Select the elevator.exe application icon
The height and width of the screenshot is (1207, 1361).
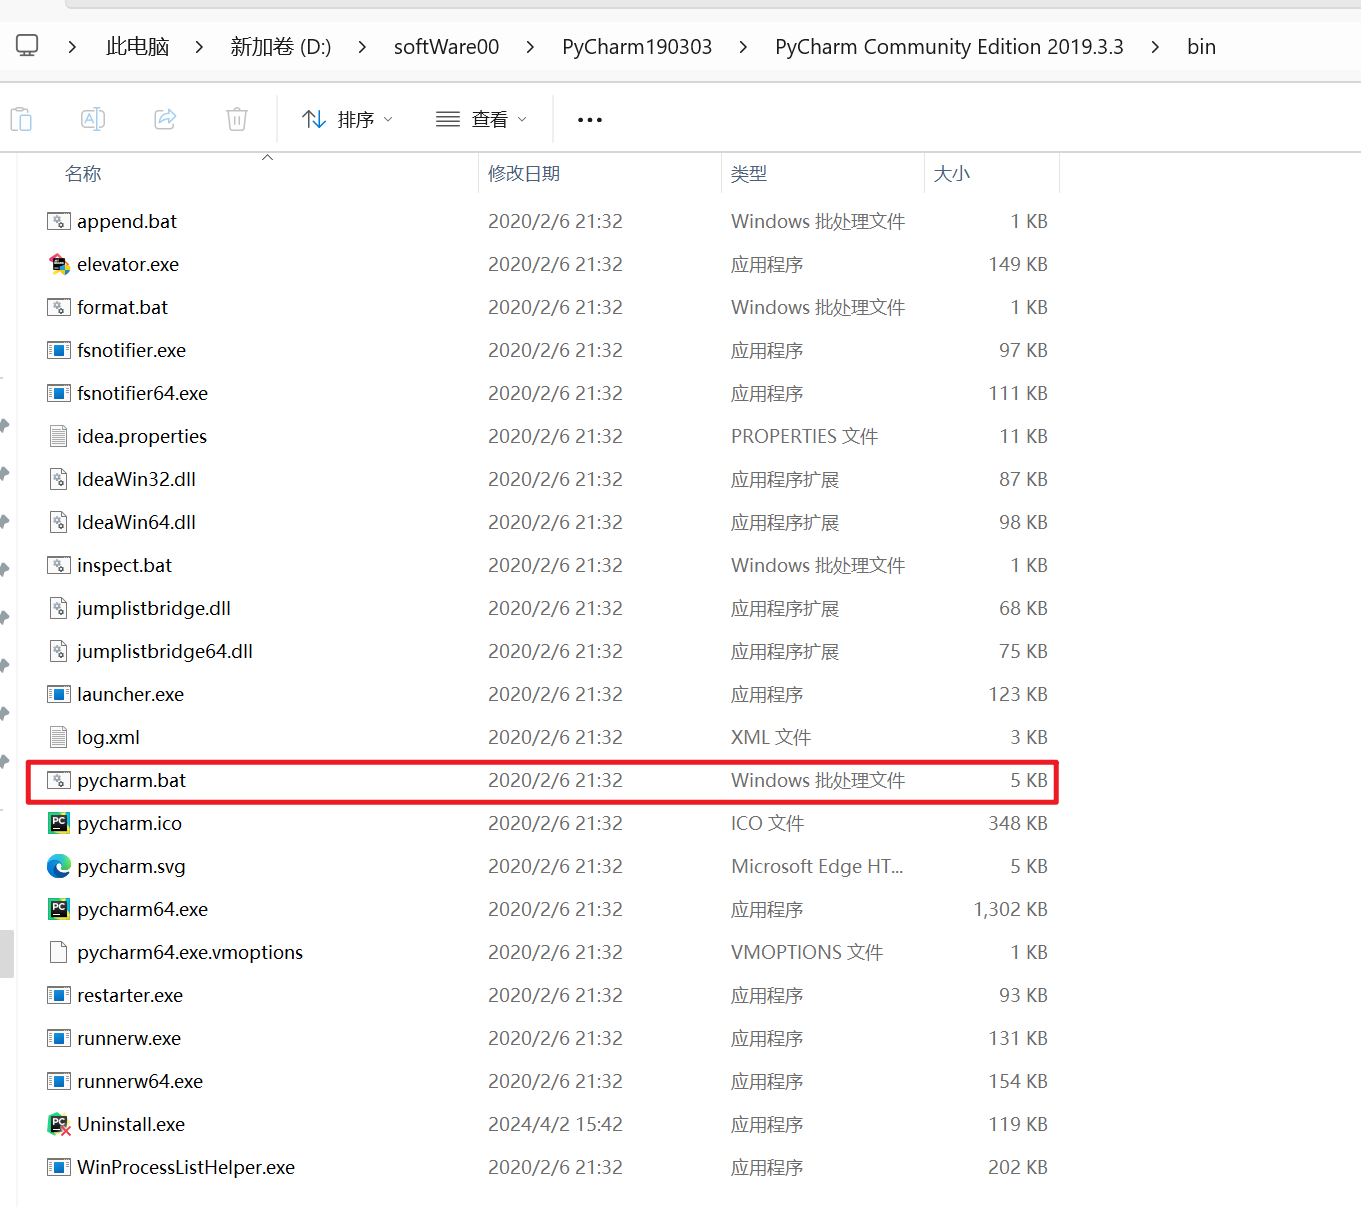point(59,264)
